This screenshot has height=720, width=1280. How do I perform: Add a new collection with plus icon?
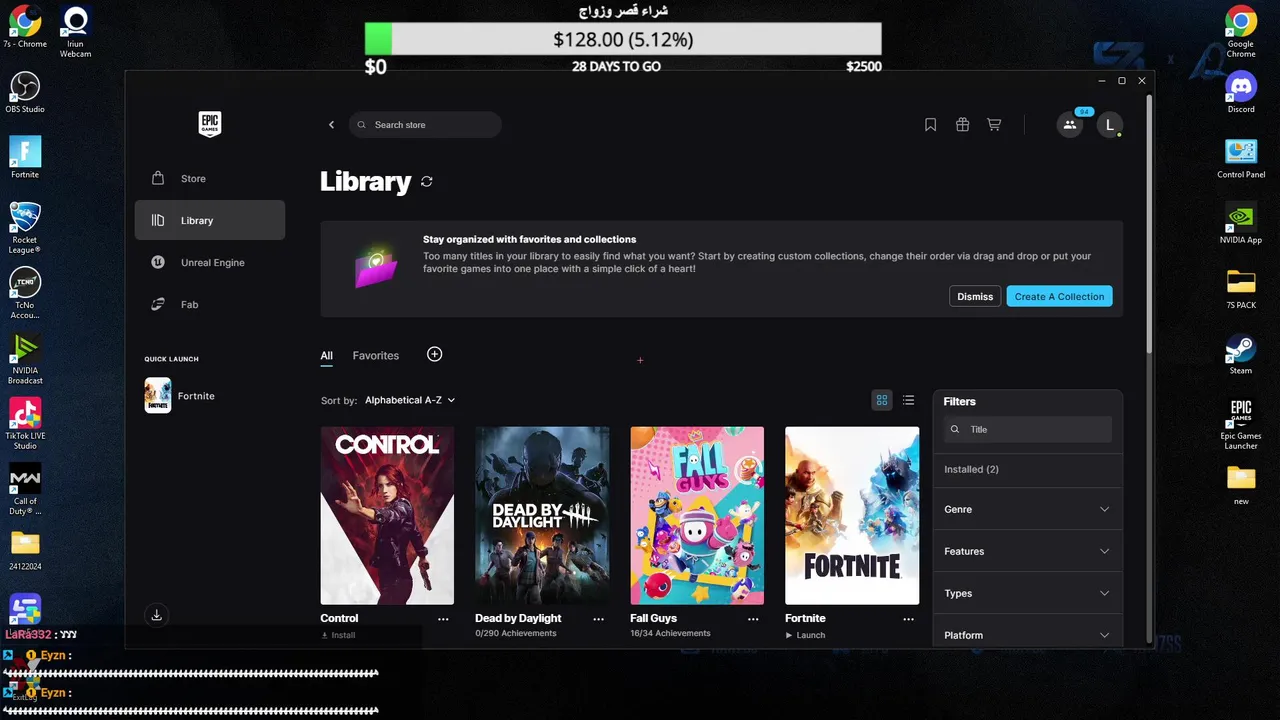click(434, 354)
